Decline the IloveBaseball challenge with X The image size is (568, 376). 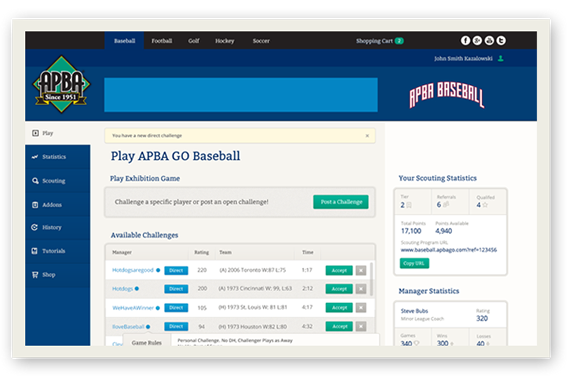[361, 327]
